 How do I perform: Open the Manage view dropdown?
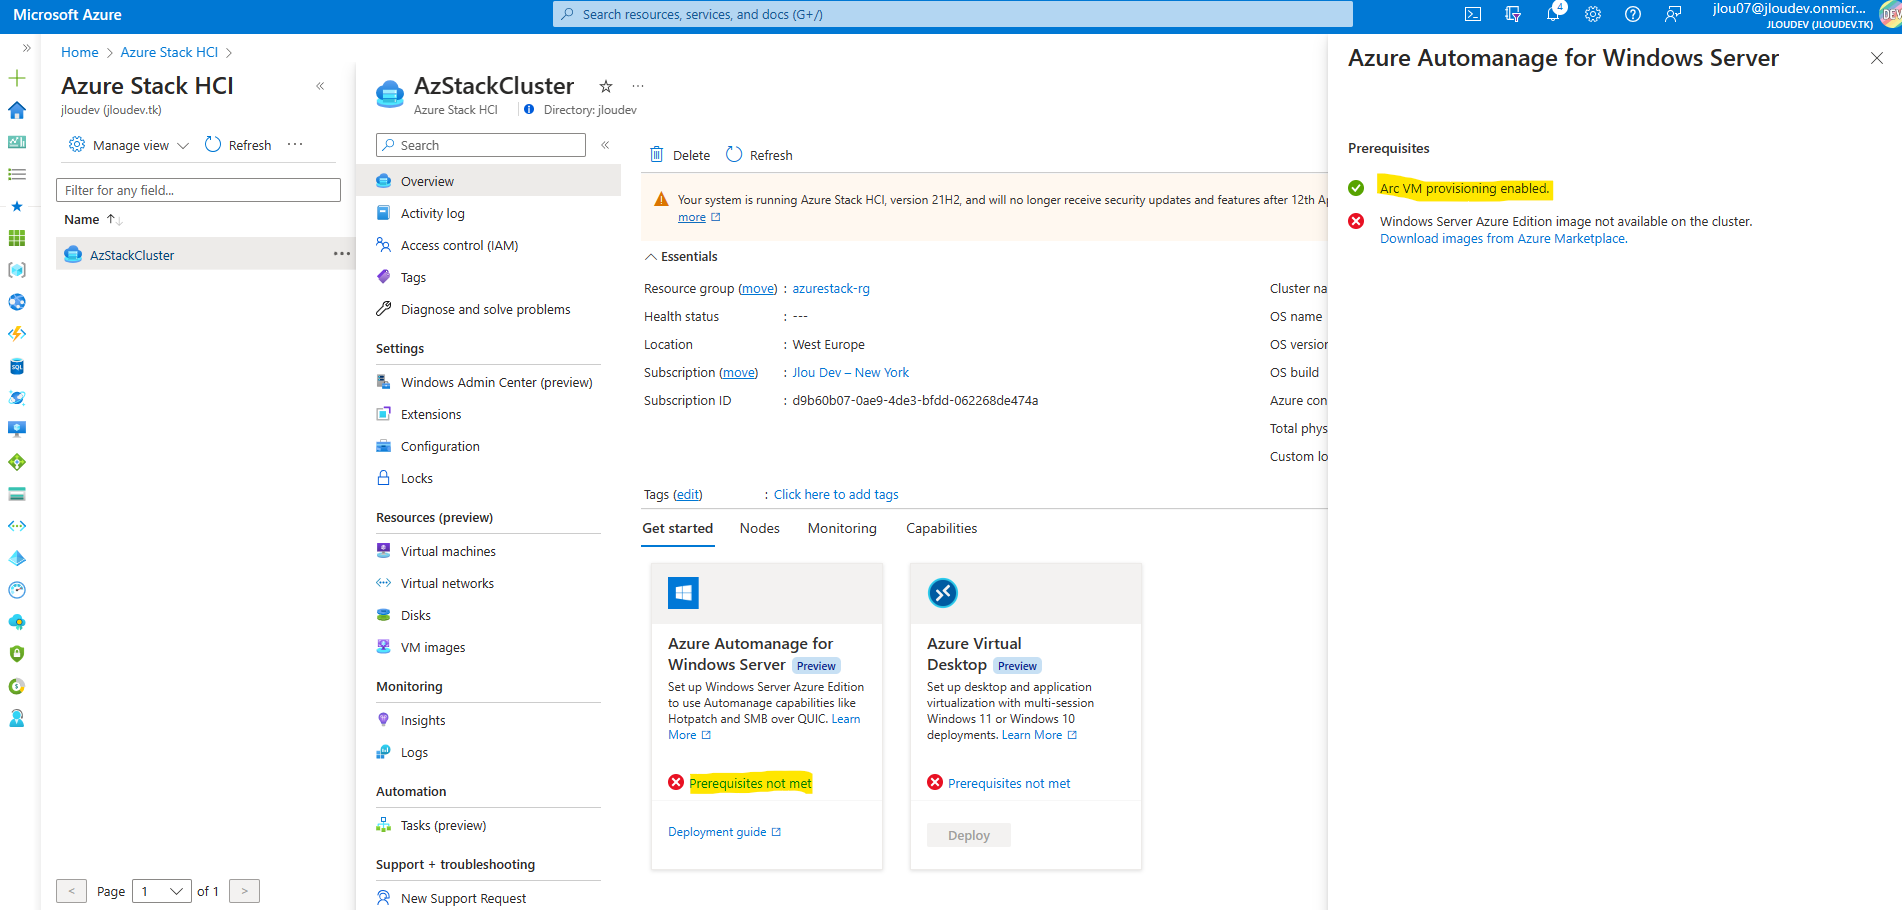pyautogui.click(x=128, y=145)
